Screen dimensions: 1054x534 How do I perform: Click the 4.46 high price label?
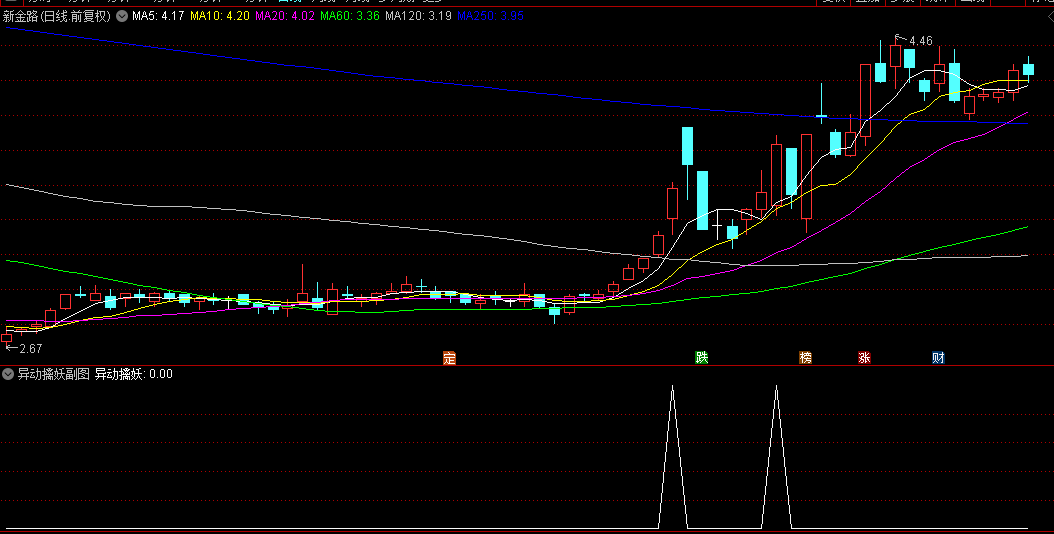pos(921,41)
